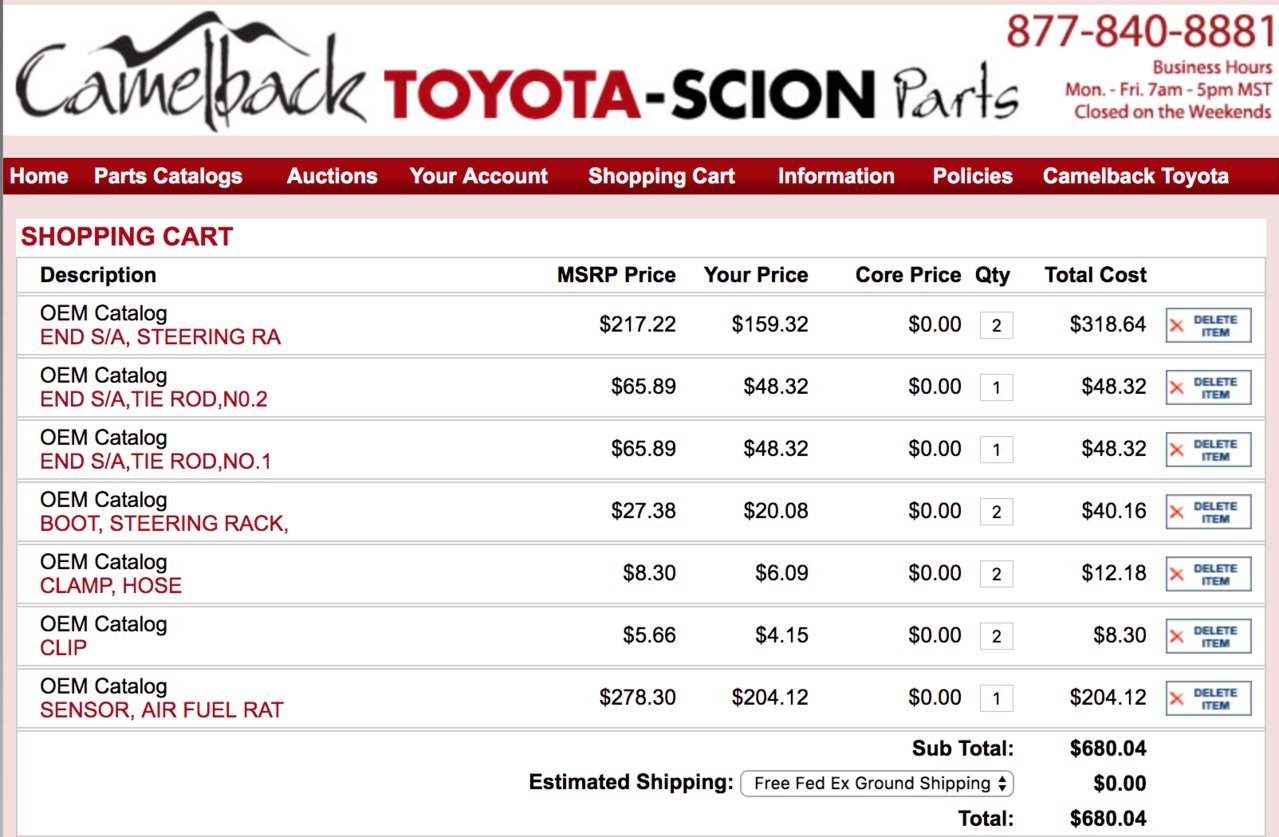Remove the CLAMP, HOSE item
Image resolution: width=1279 pixels, height=837 pixels.
pyautogui.click(x=1208, y=574)
